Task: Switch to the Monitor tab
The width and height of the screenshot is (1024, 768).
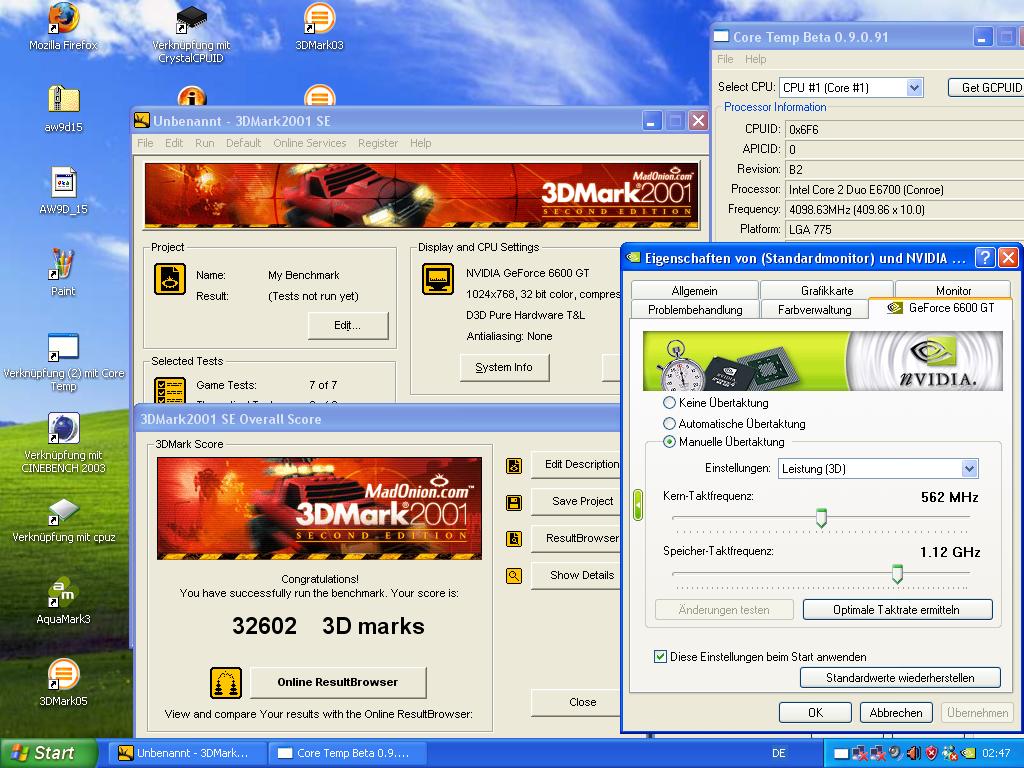Action: pos(953,291)
